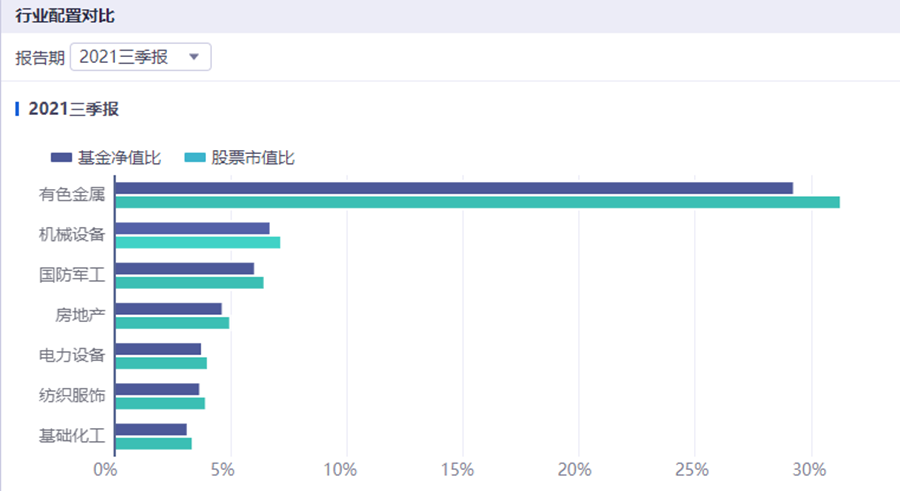This screenshot has width=900, height=491.
Task: Toggle the 基金净值比 legend series
Action: pyautogui.click(x=106, y=157)
